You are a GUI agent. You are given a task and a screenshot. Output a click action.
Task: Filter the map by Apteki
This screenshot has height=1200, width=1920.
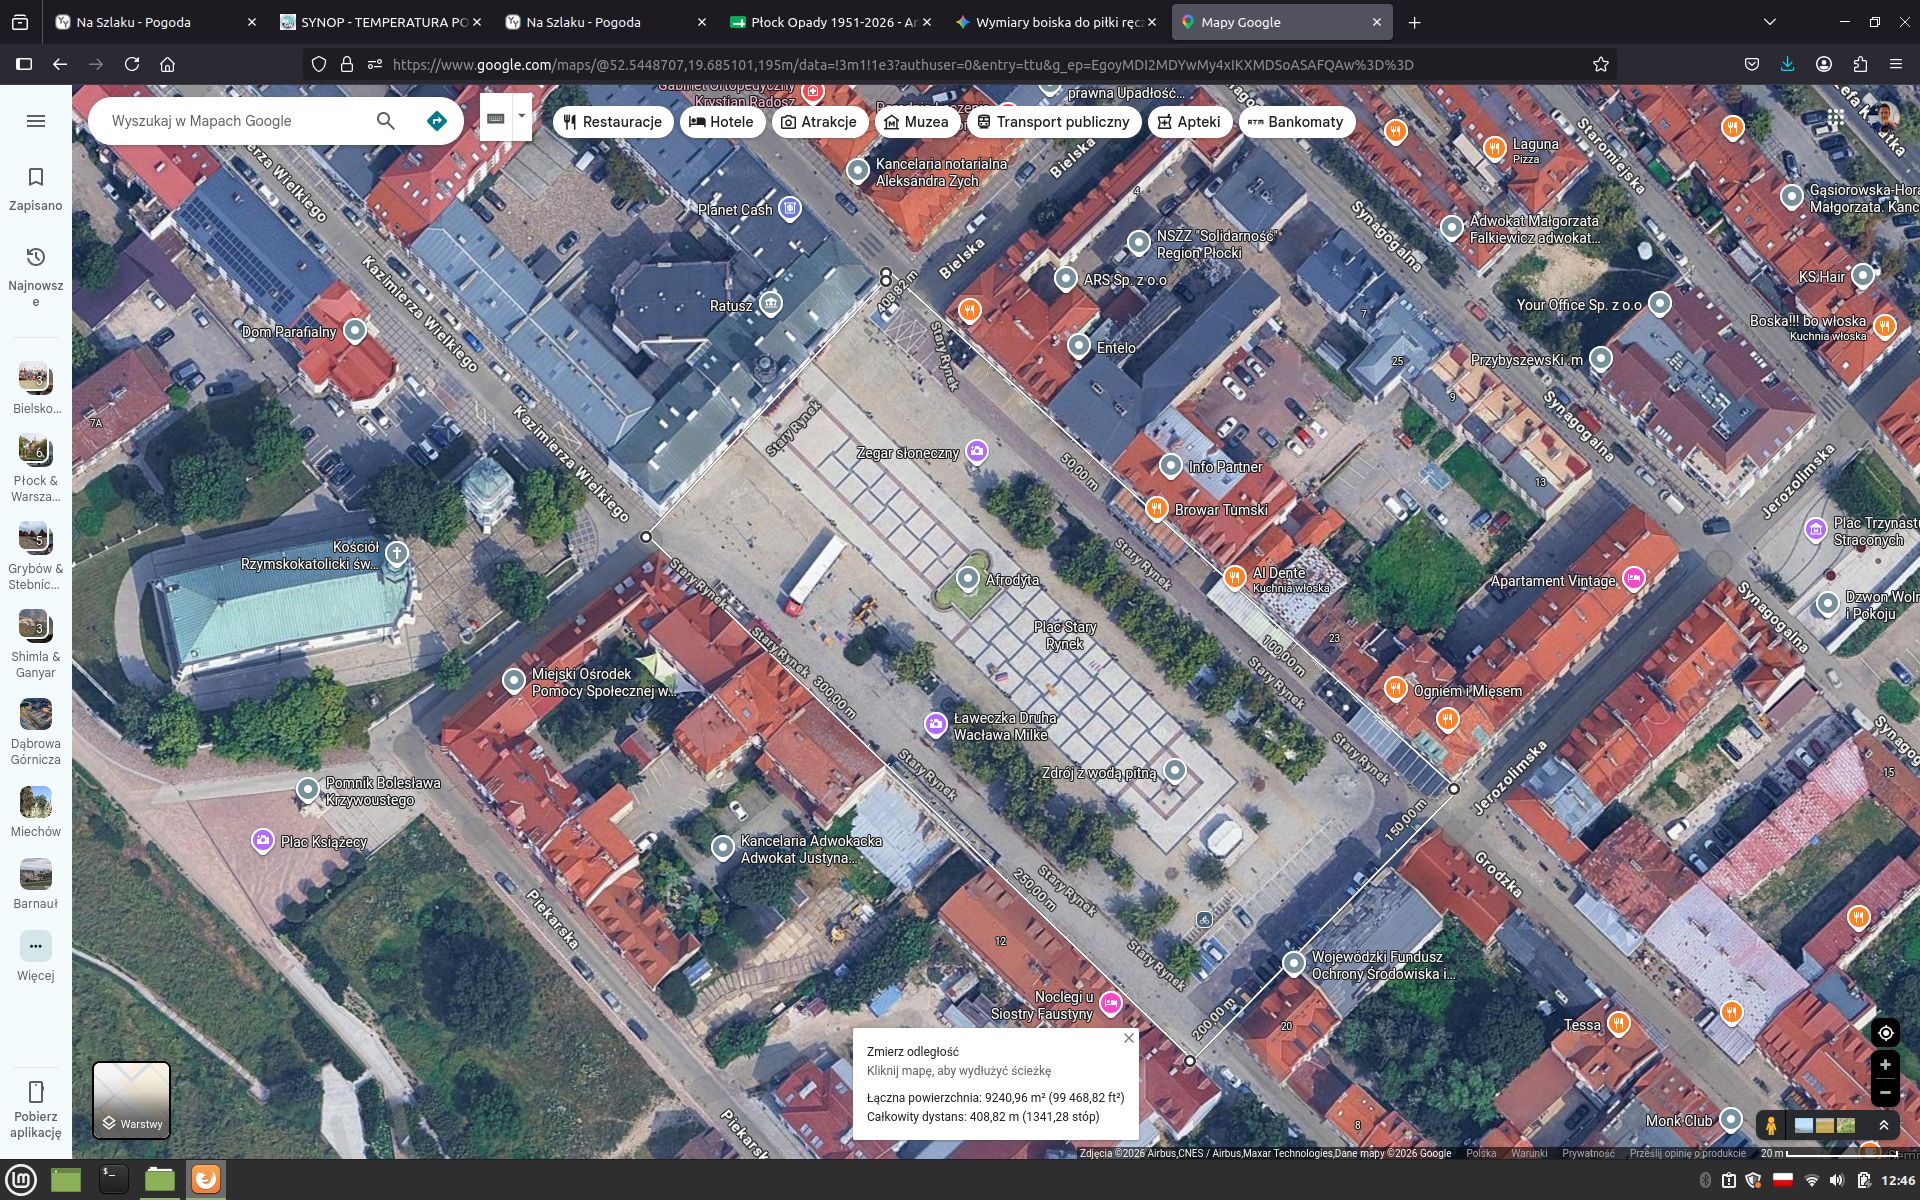(x=1189, y=122)
